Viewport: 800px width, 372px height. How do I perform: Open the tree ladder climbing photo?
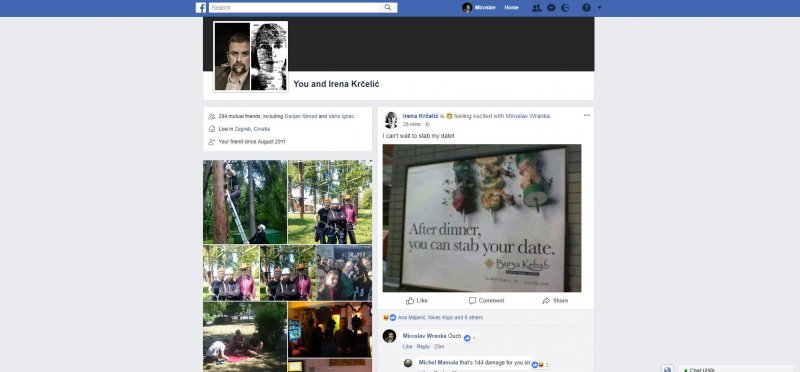(245, 202)
